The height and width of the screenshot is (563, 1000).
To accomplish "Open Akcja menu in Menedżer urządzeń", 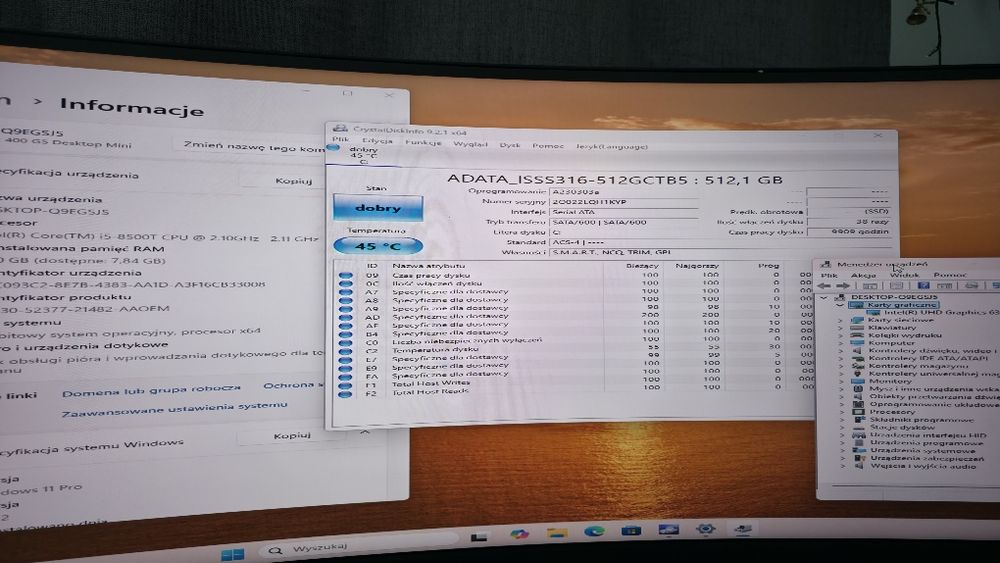I will click(x=863, y=275).
